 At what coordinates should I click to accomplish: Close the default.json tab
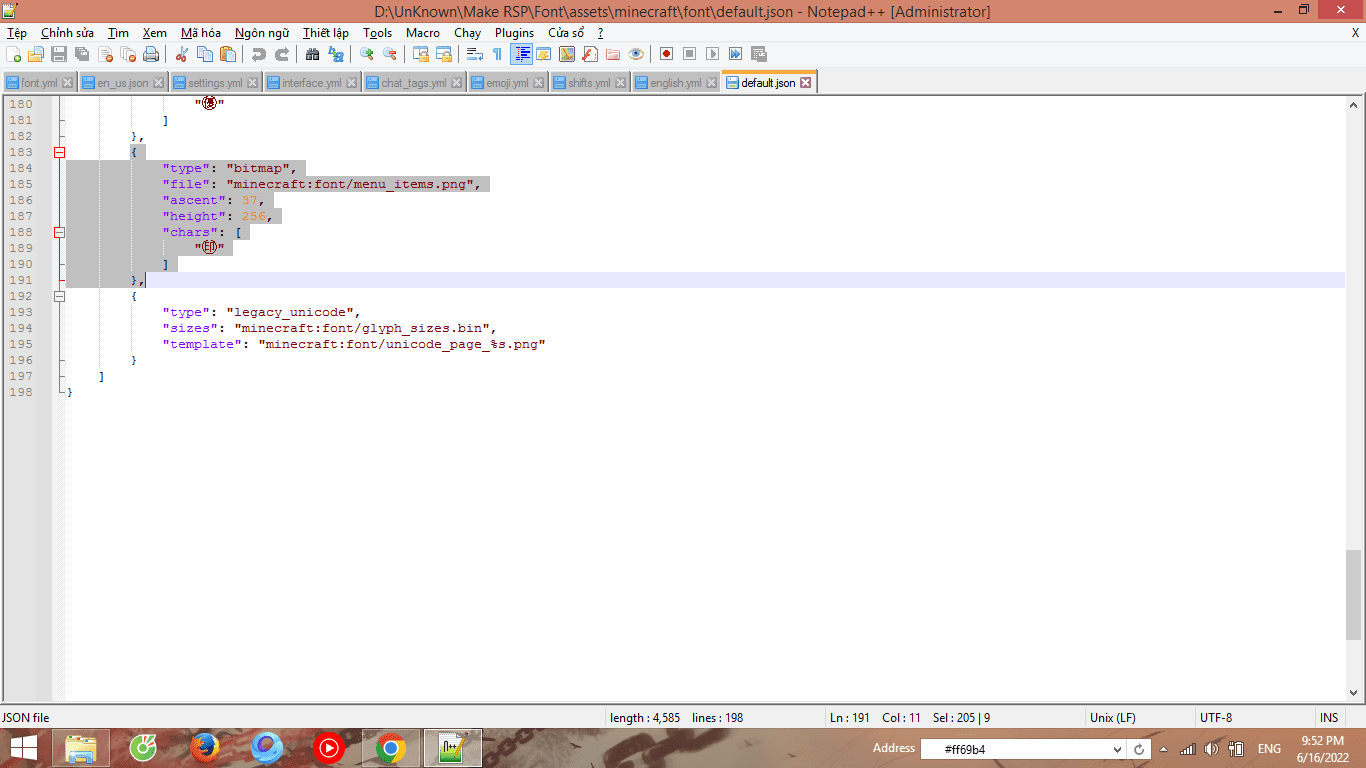tap(806, 83)
